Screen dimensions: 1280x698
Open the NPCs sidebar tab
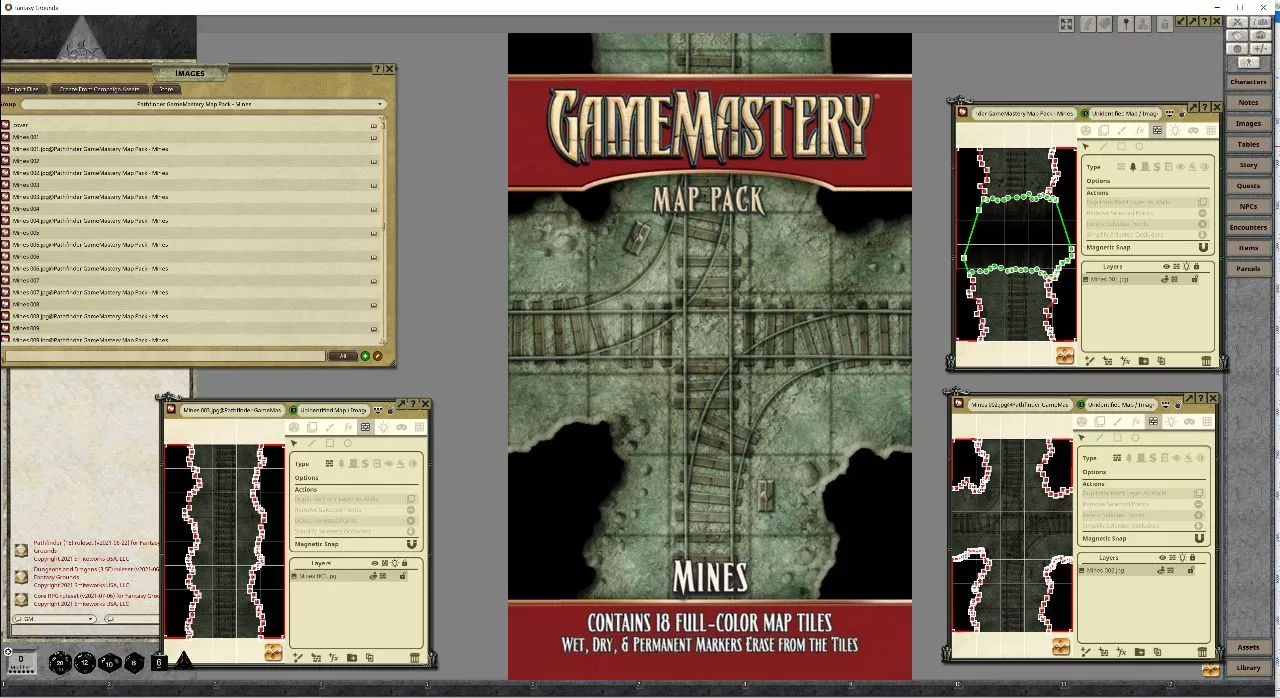coord(1248,206)
